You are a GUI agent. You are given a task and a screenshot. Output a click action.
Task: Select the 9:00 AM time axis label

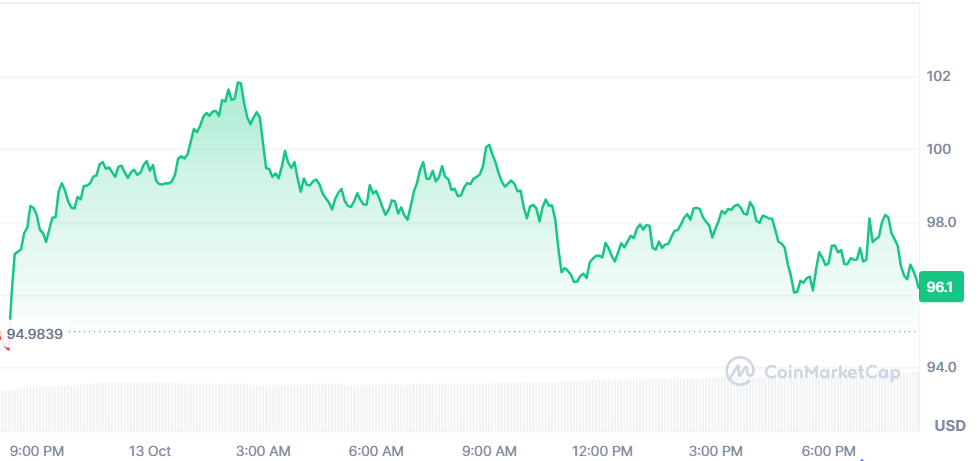pyautogui.click(x=490, y=451)
